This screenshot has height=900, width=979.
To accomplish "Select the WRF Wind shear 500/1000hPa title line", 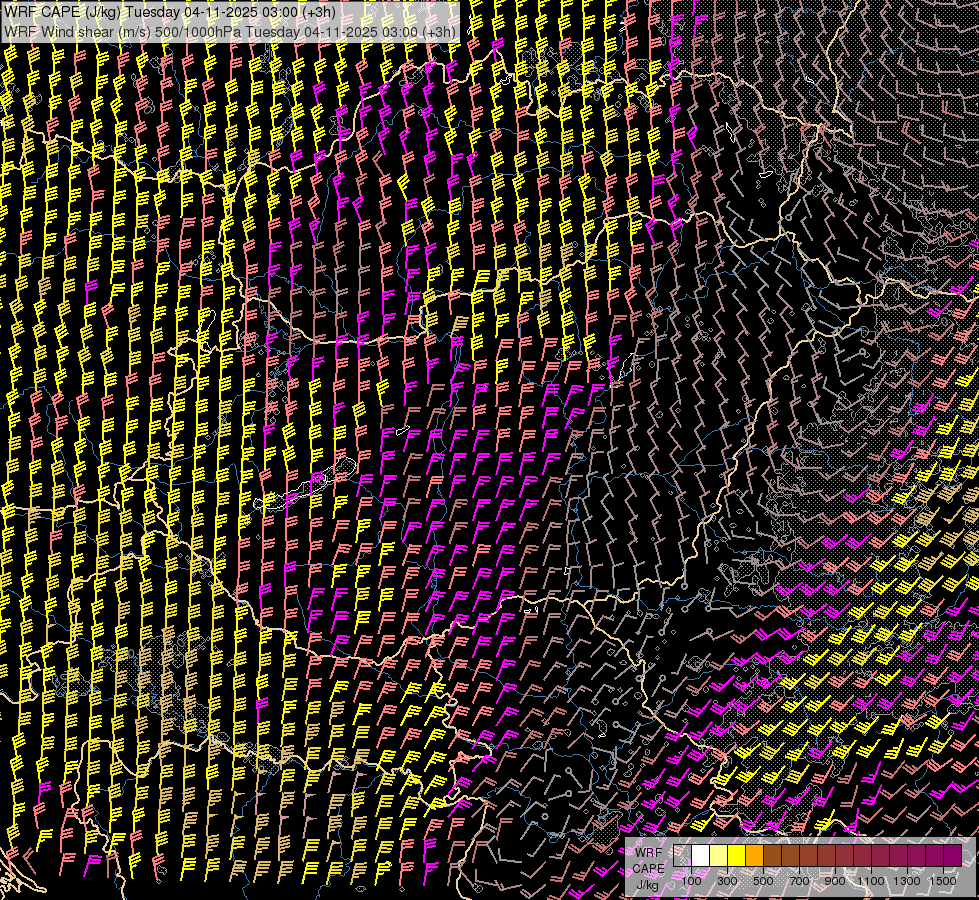I will tap(231, 31).
